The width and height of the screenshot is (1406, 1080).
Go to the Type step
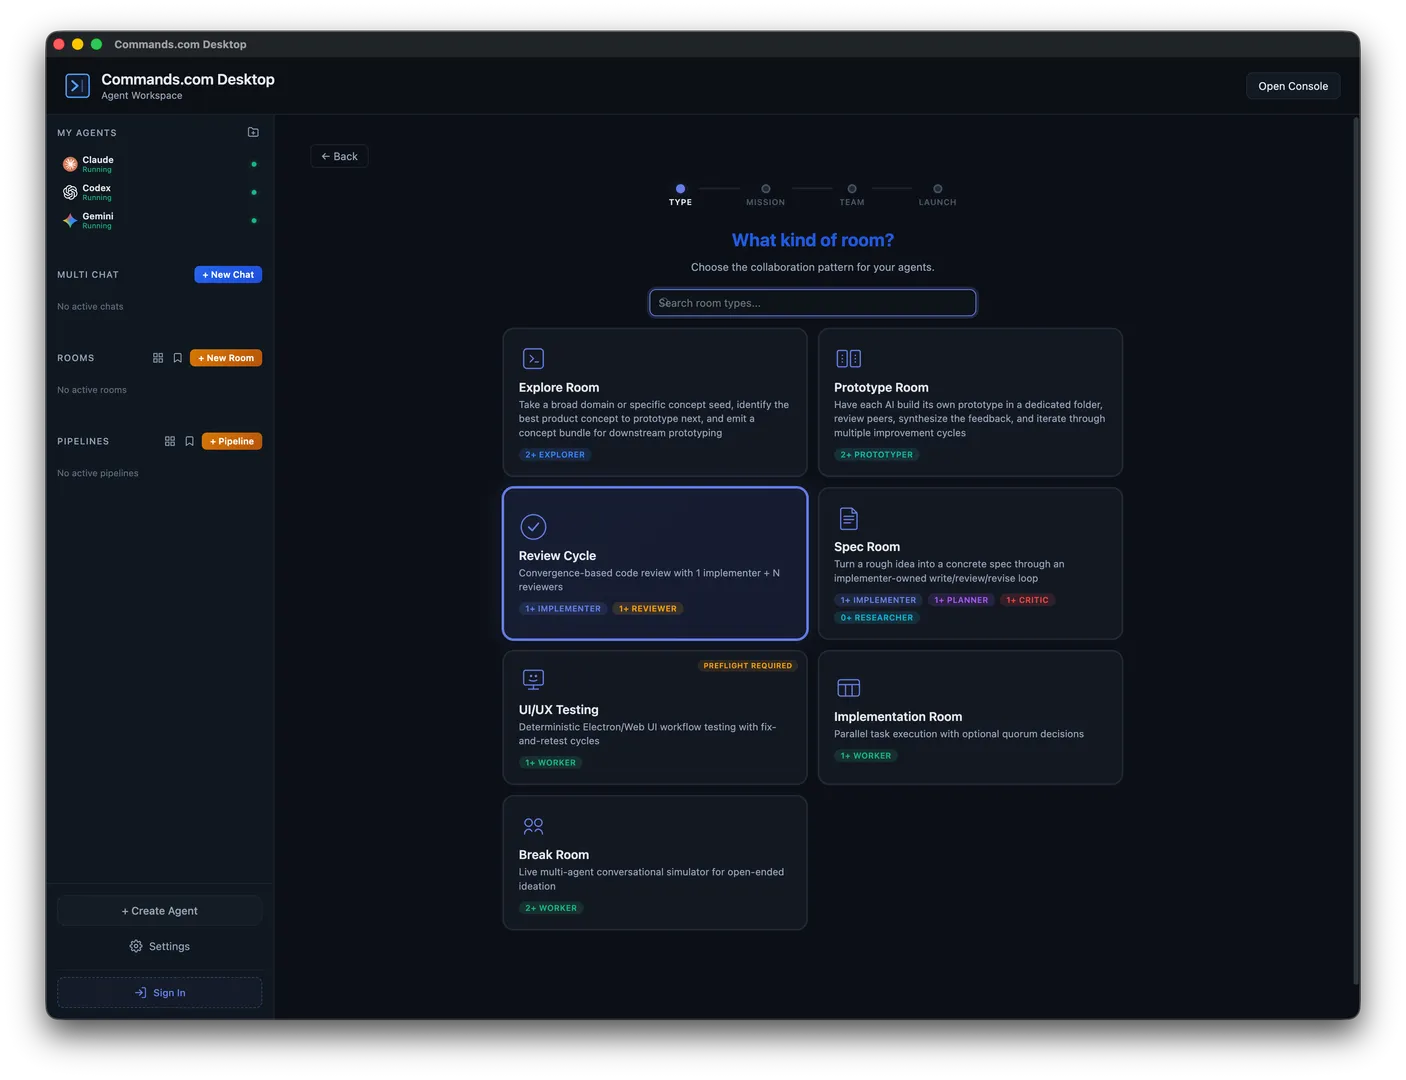click(680, 194)
